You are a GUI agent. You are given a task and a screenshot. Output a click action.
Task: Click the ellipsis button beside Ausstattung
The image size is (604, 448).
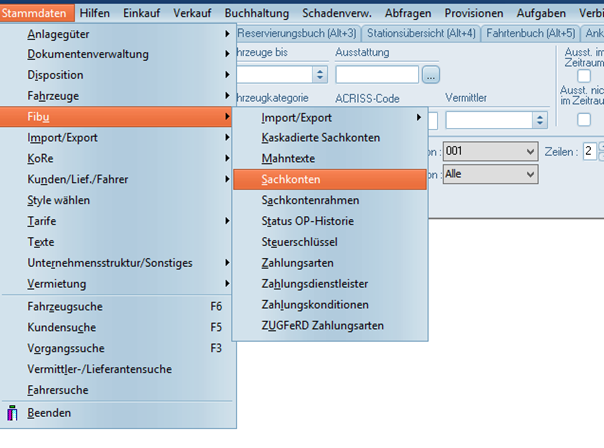(x=431, y=74)
